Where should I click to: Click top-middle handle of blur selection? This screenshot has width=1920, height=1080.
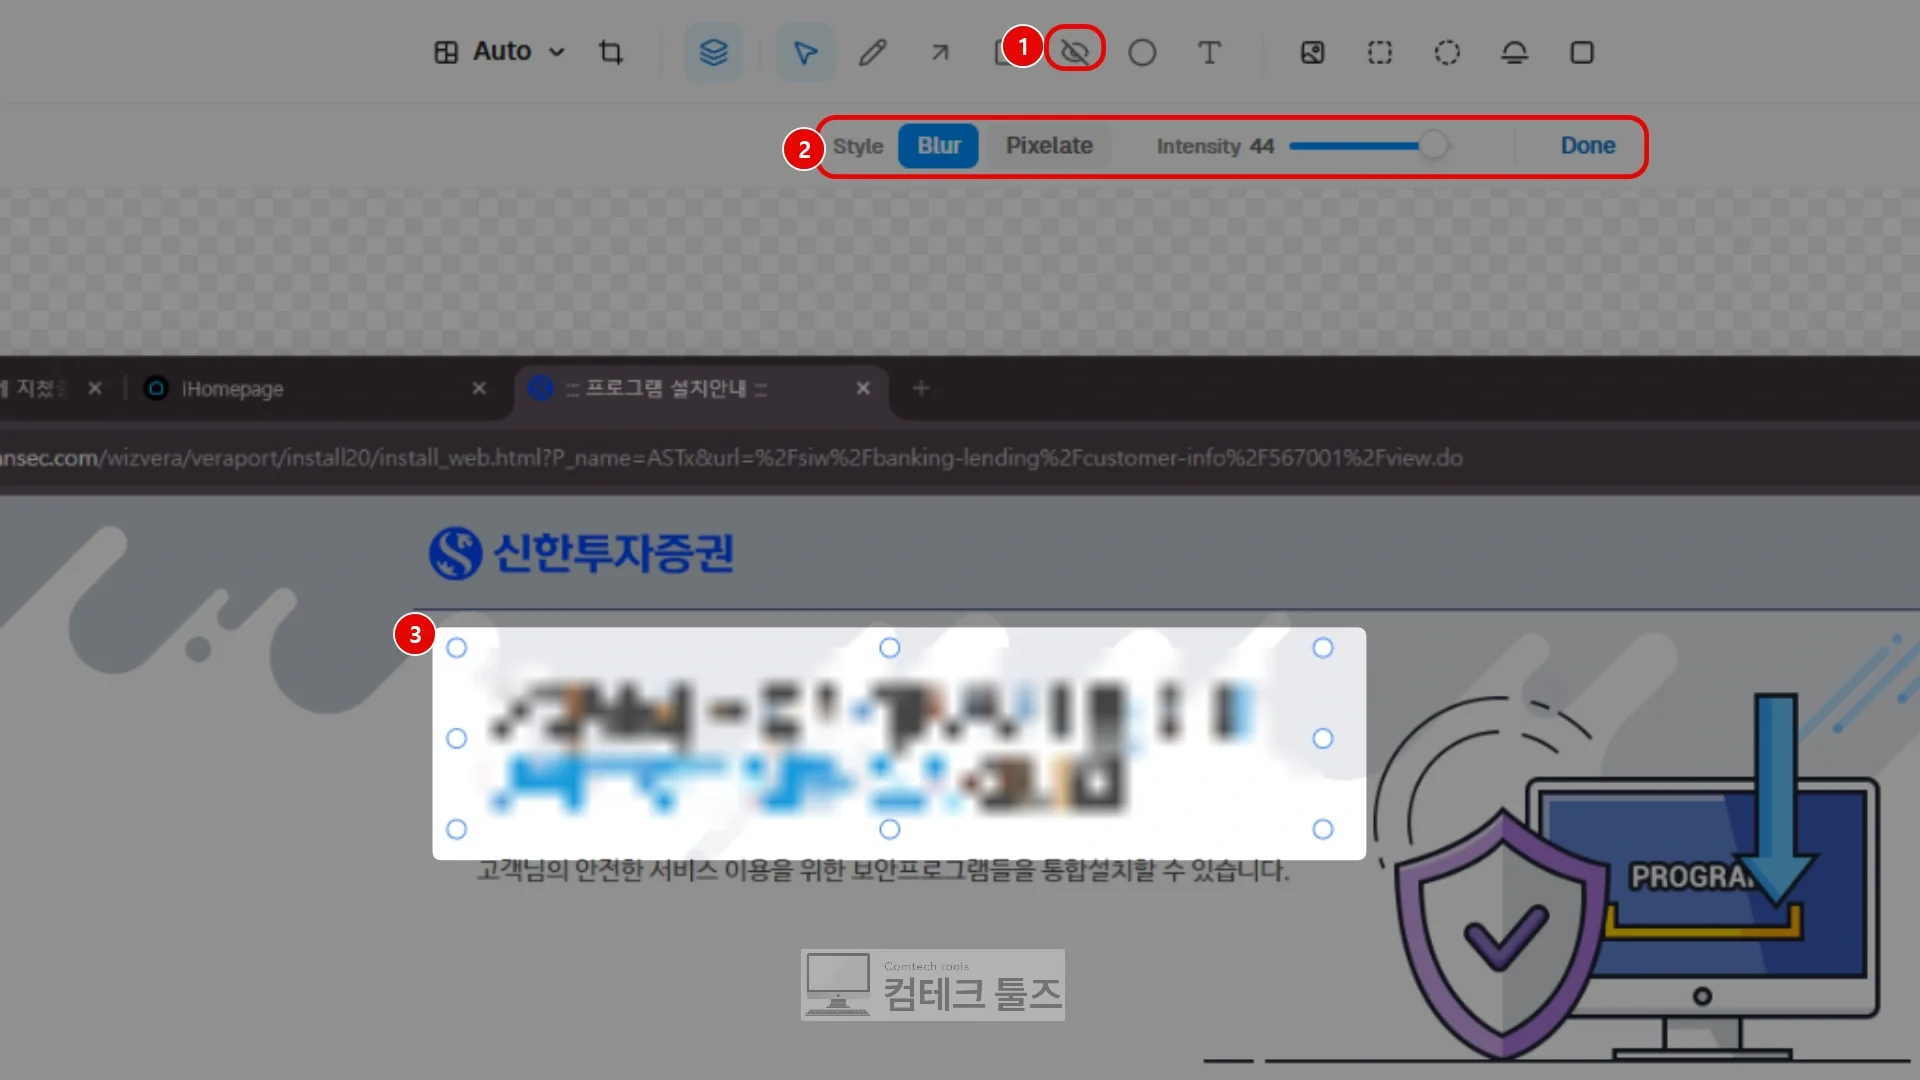889,648
